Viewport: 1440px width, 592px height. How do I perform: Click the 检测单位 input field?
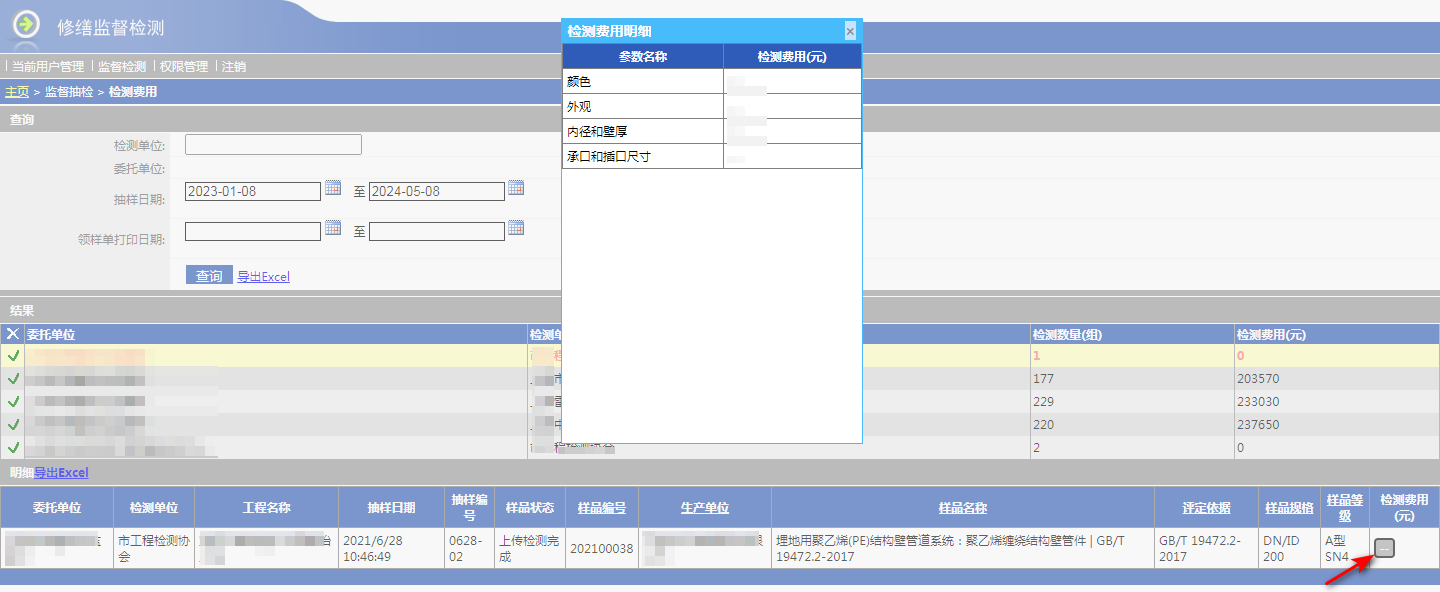tap(273, 145)
